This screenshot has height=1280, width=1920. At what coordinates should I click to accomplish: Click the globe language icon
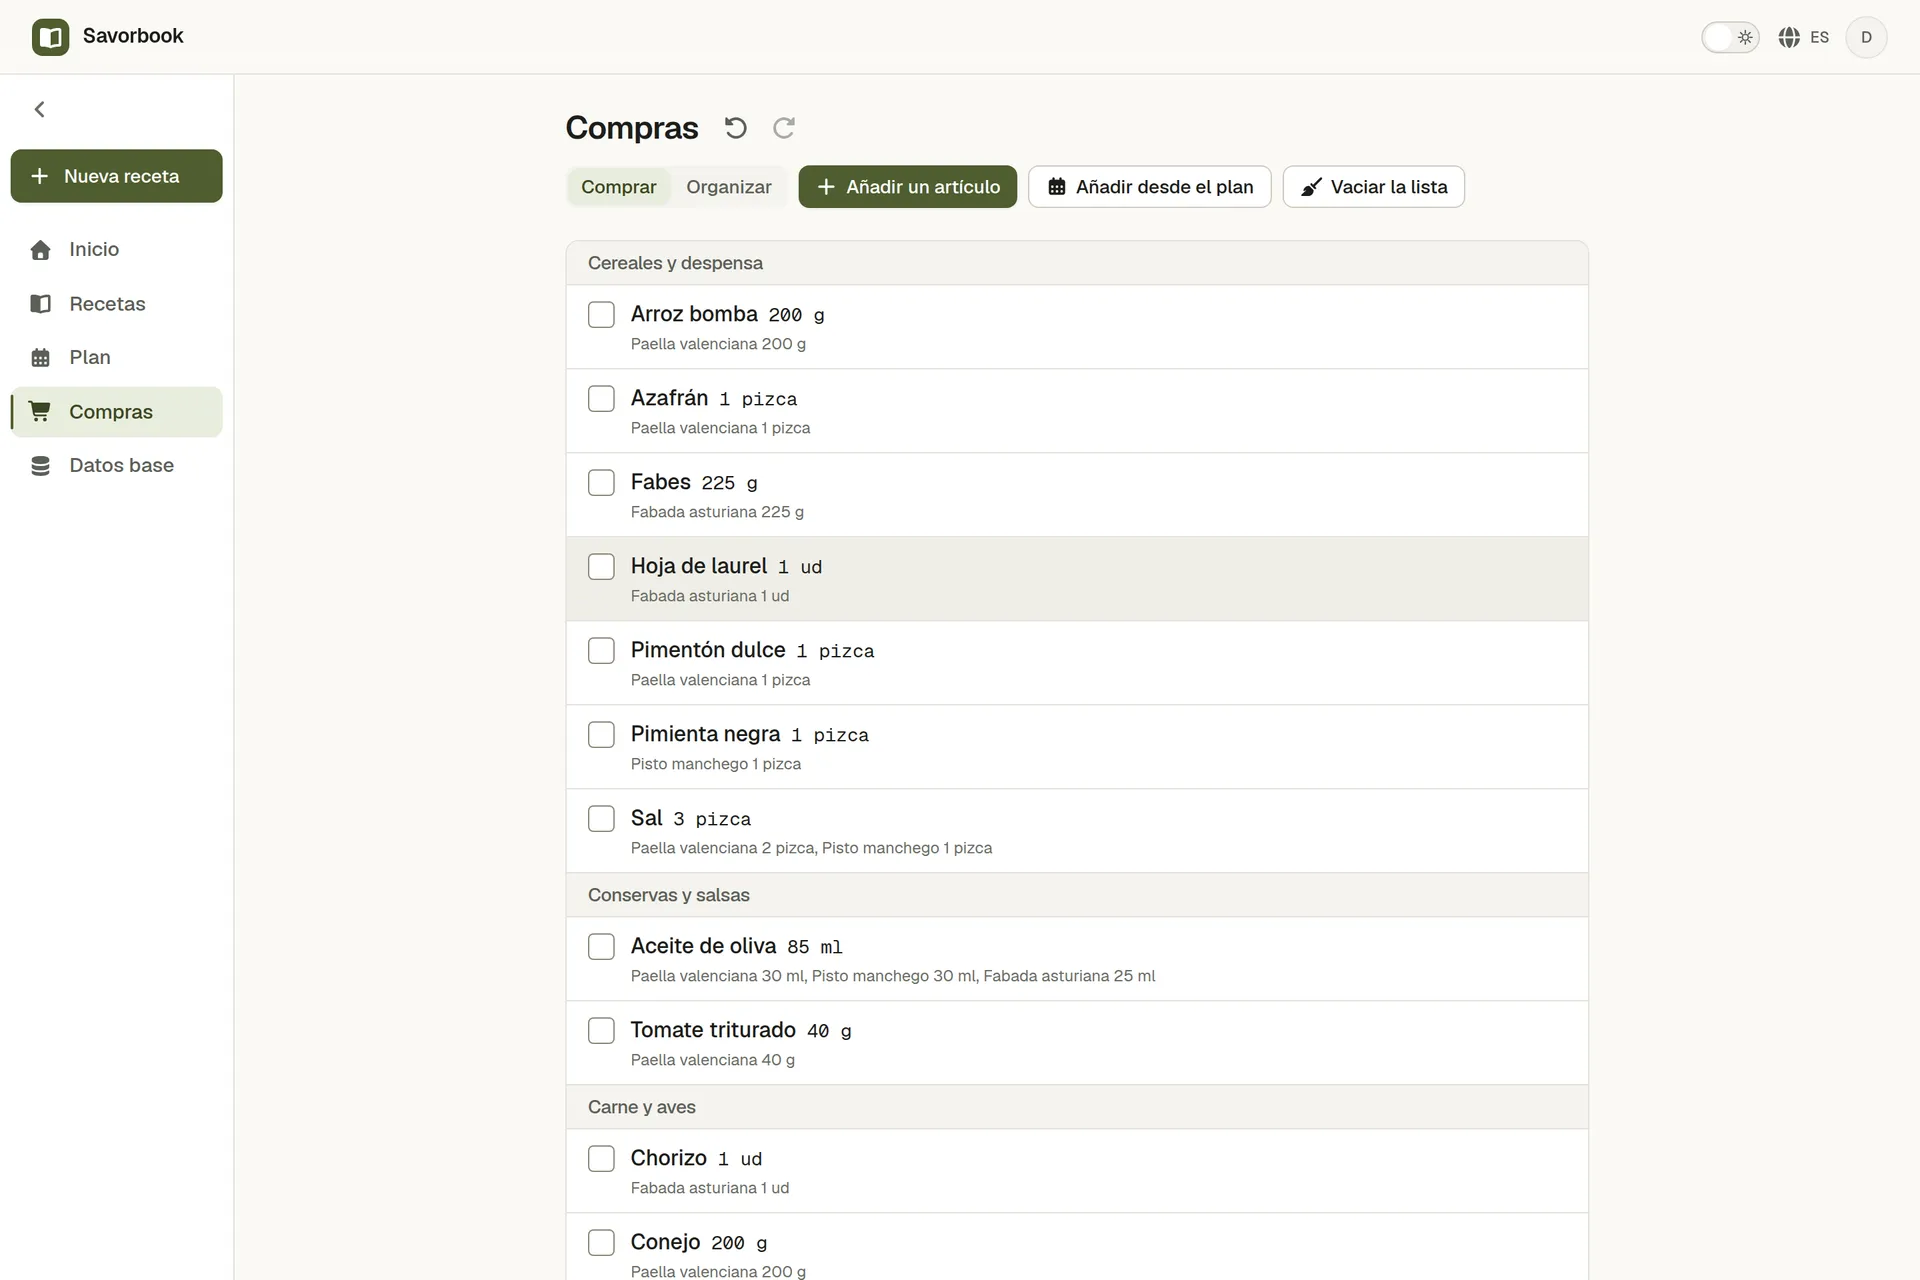click(x=1789, y=37)
